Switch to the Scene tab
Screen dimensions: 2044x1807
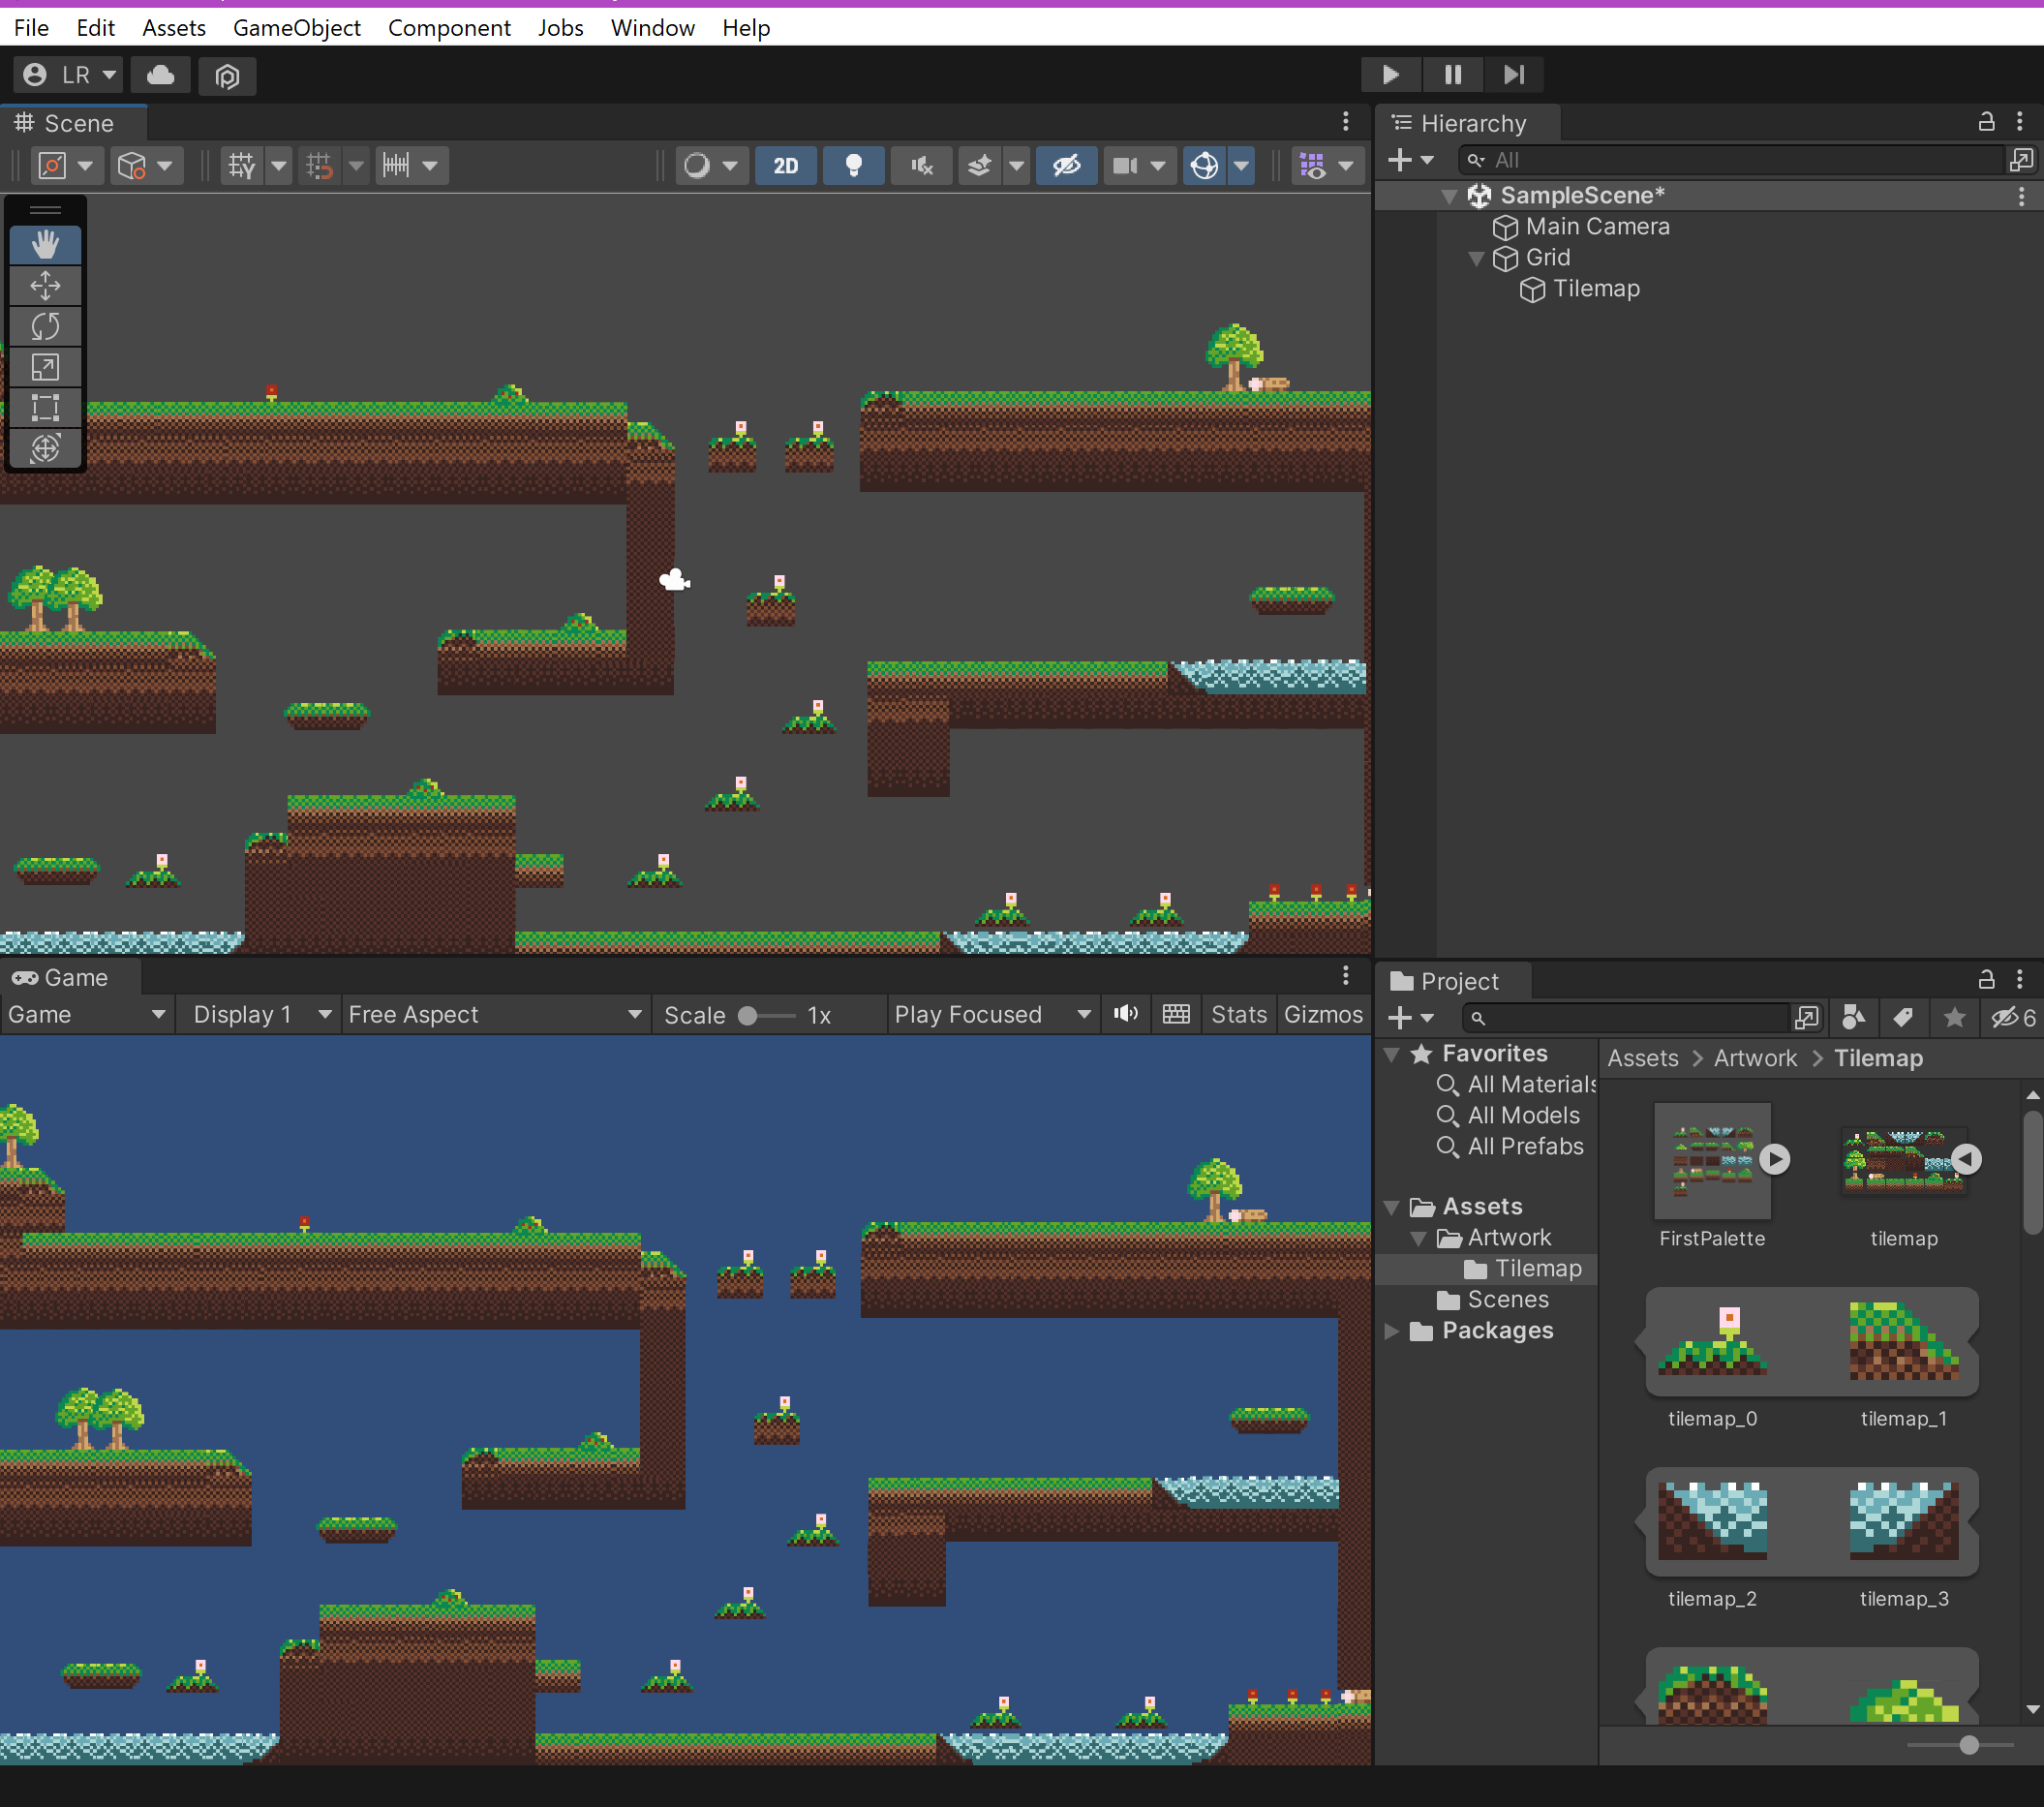[74, 123]
